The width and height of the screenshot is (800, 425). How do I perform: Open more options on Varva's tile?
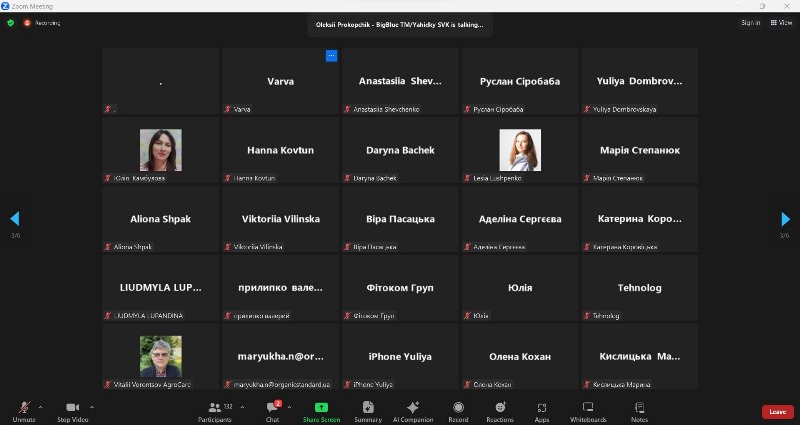332,56
